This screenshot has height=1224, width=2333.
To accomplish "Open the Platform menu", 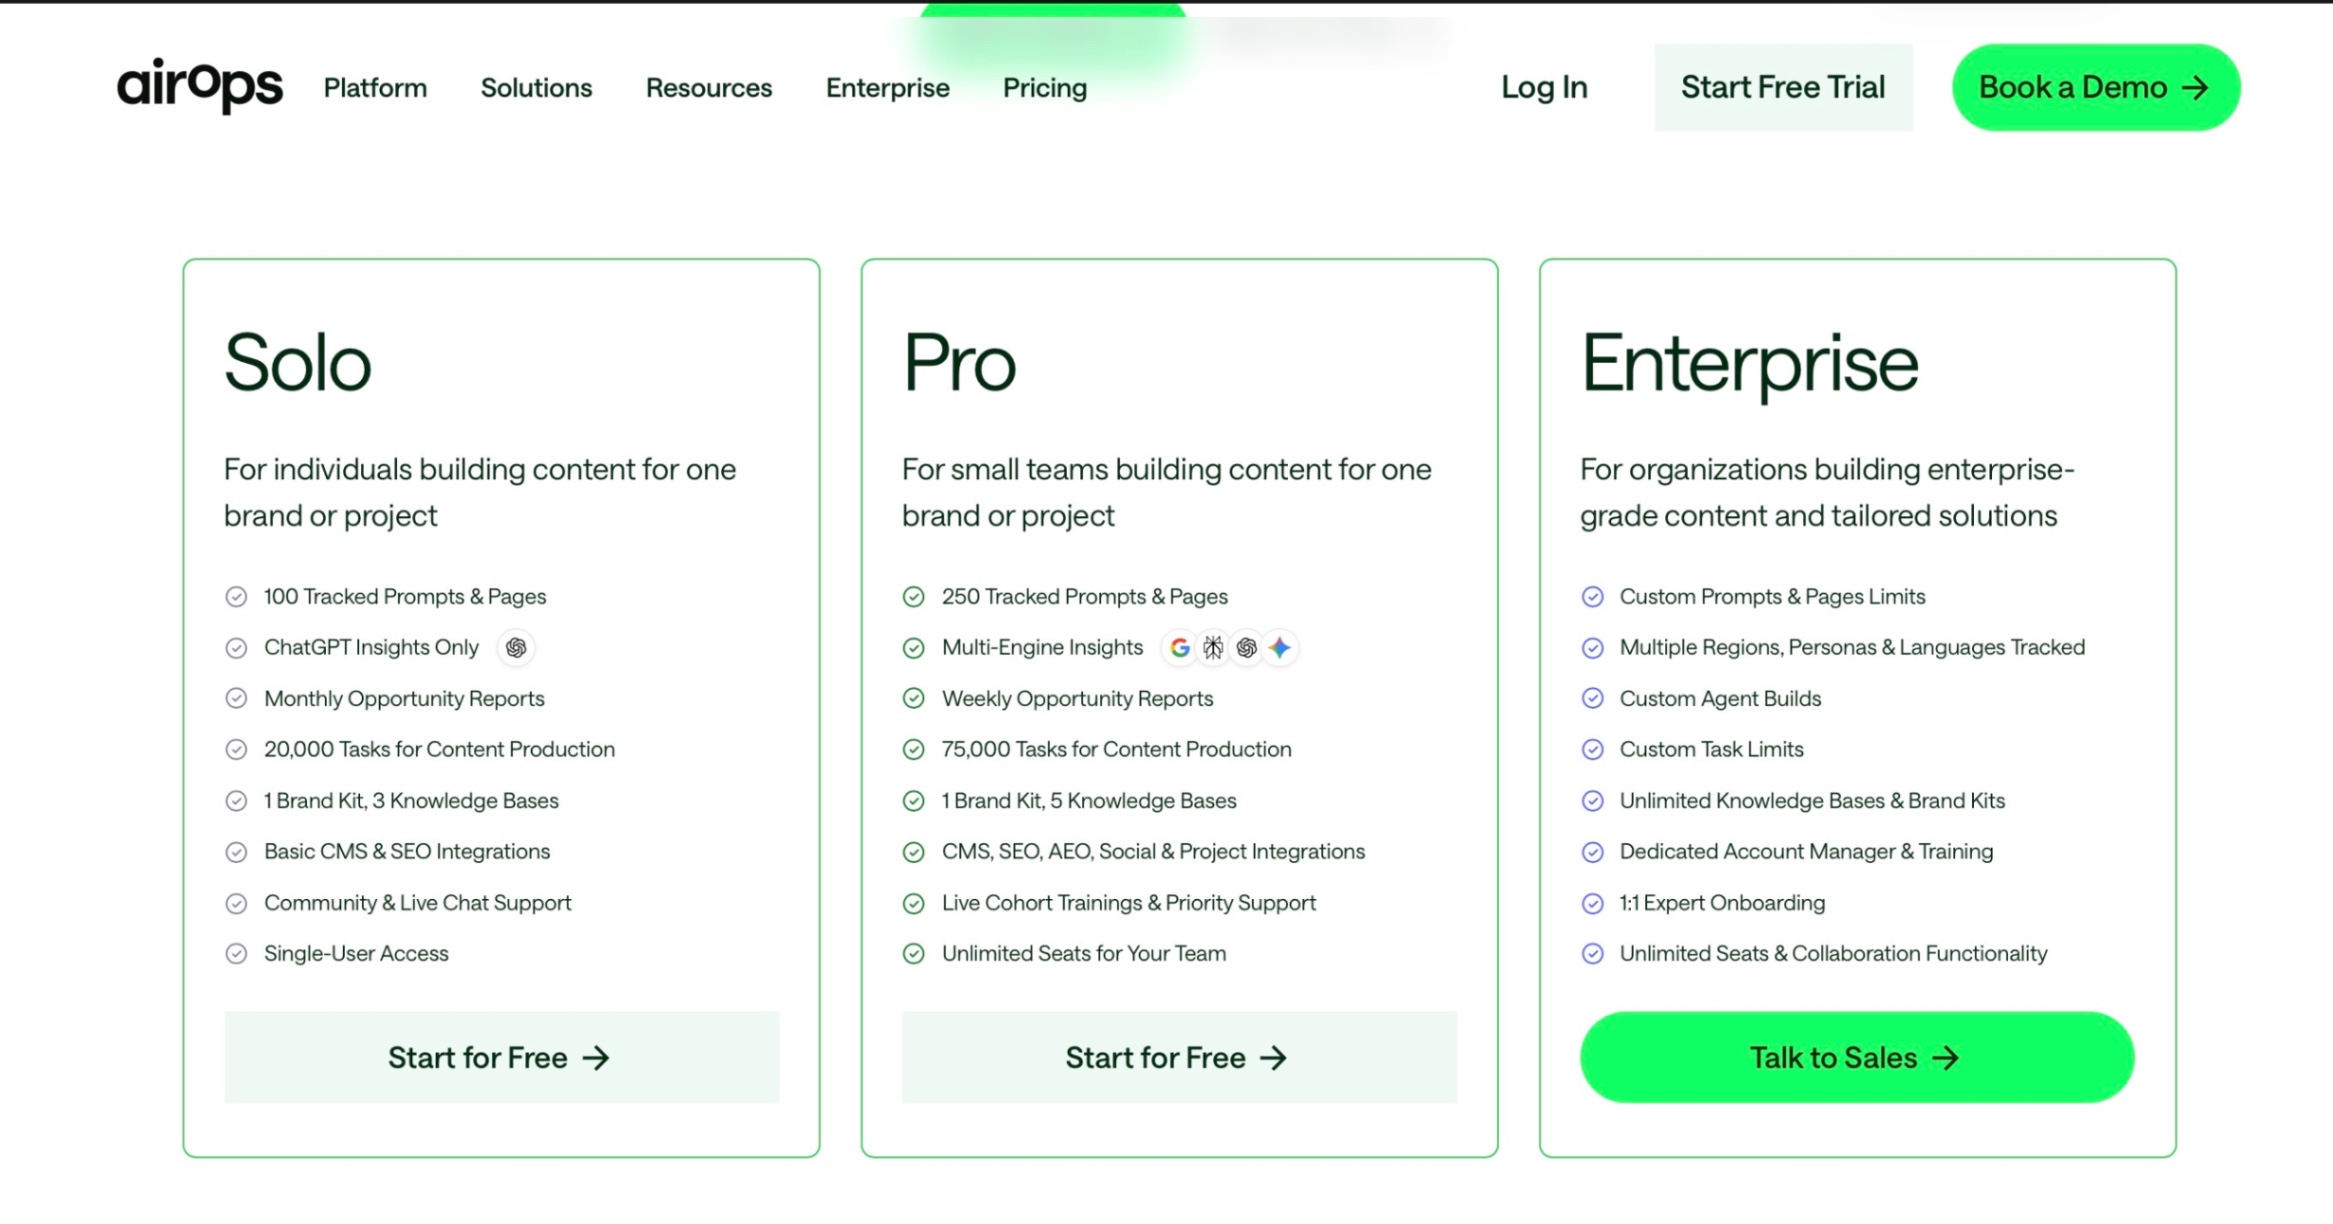I will [x=375, y=88].
